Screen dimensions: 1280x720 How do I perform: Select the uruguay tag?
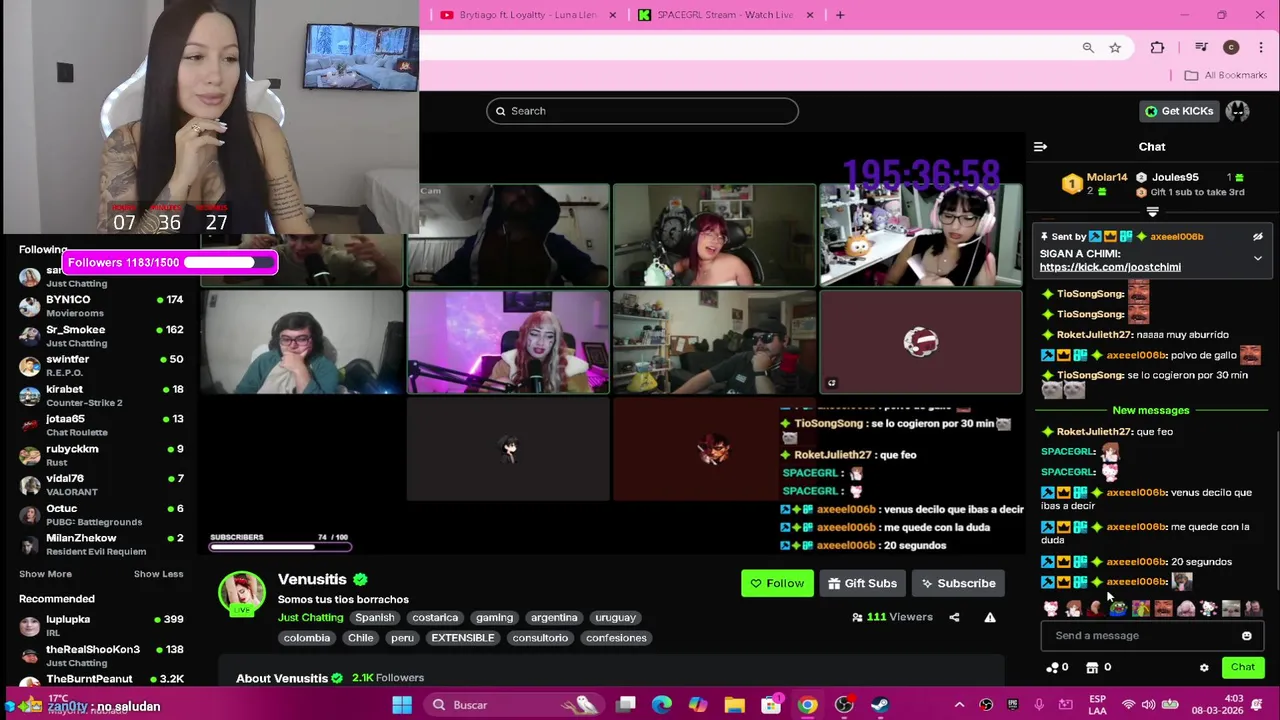[x=616, y=618]
